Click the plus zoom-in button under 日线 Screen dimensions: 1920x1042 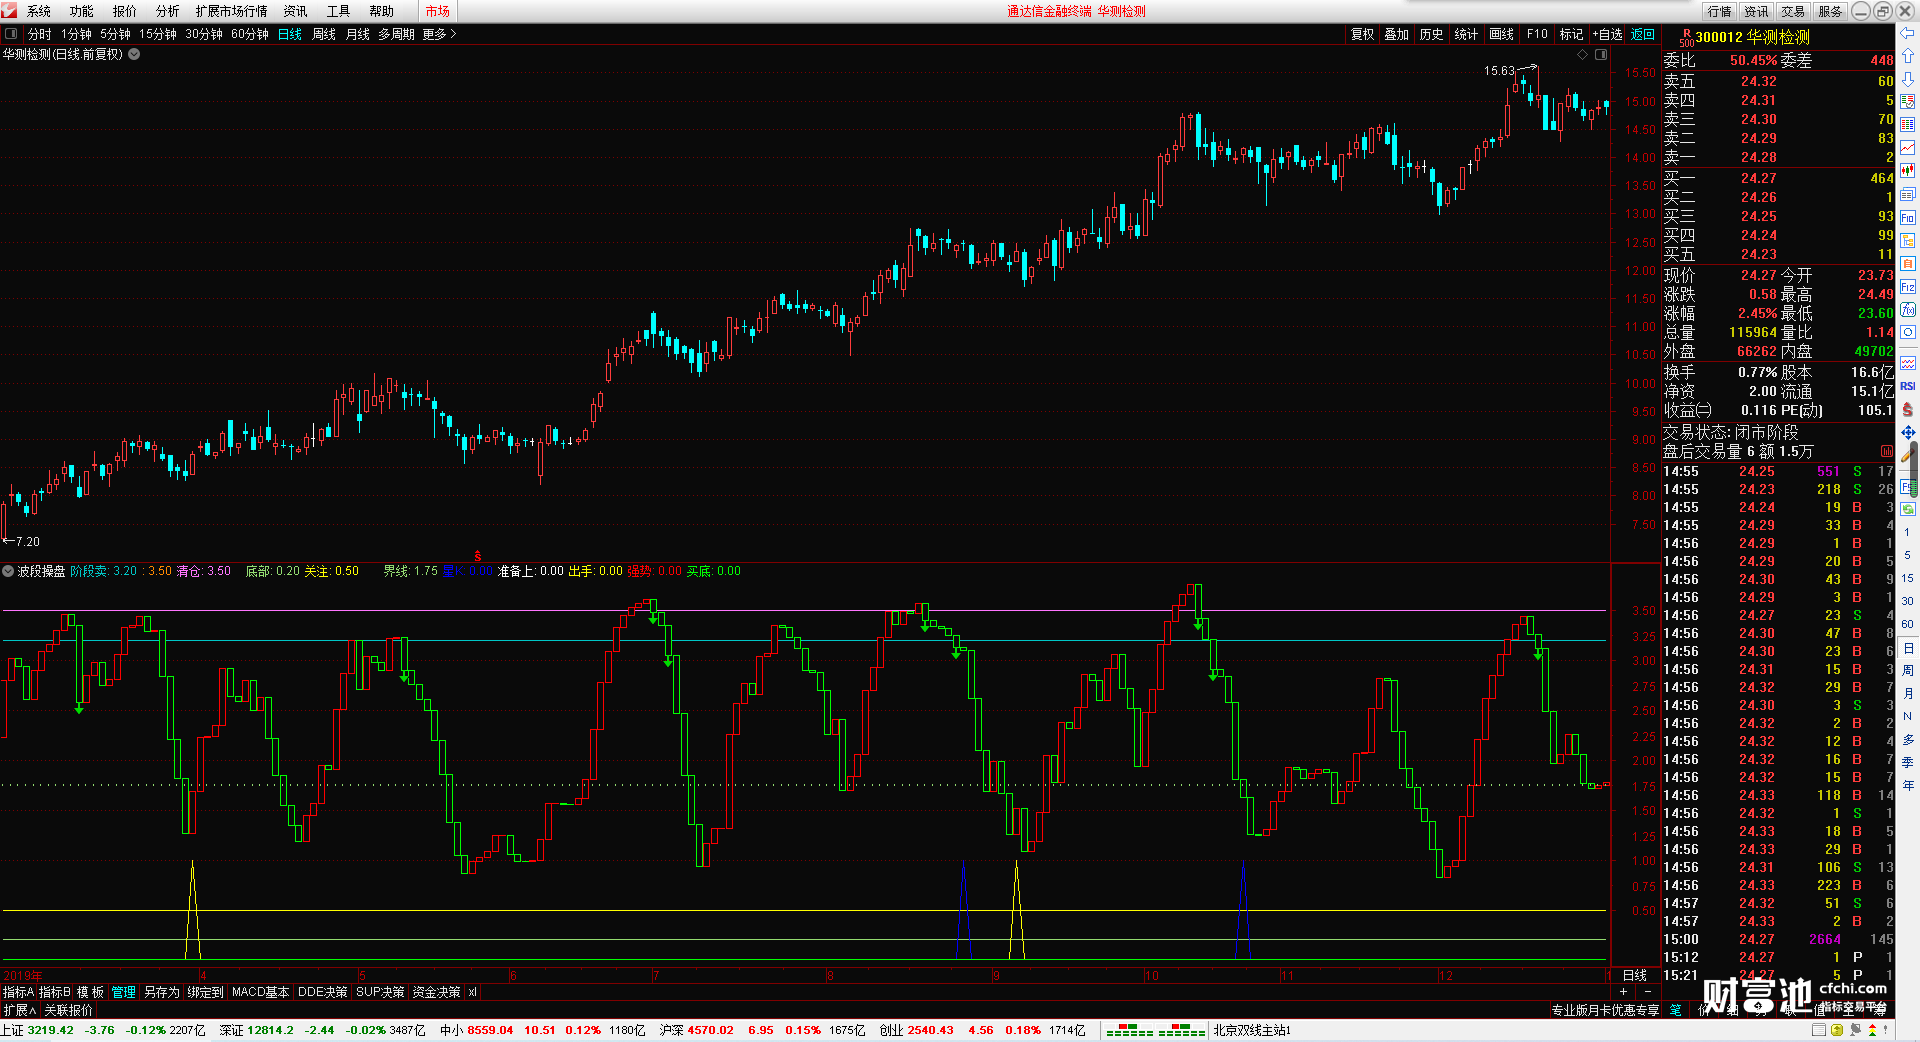1623,992
